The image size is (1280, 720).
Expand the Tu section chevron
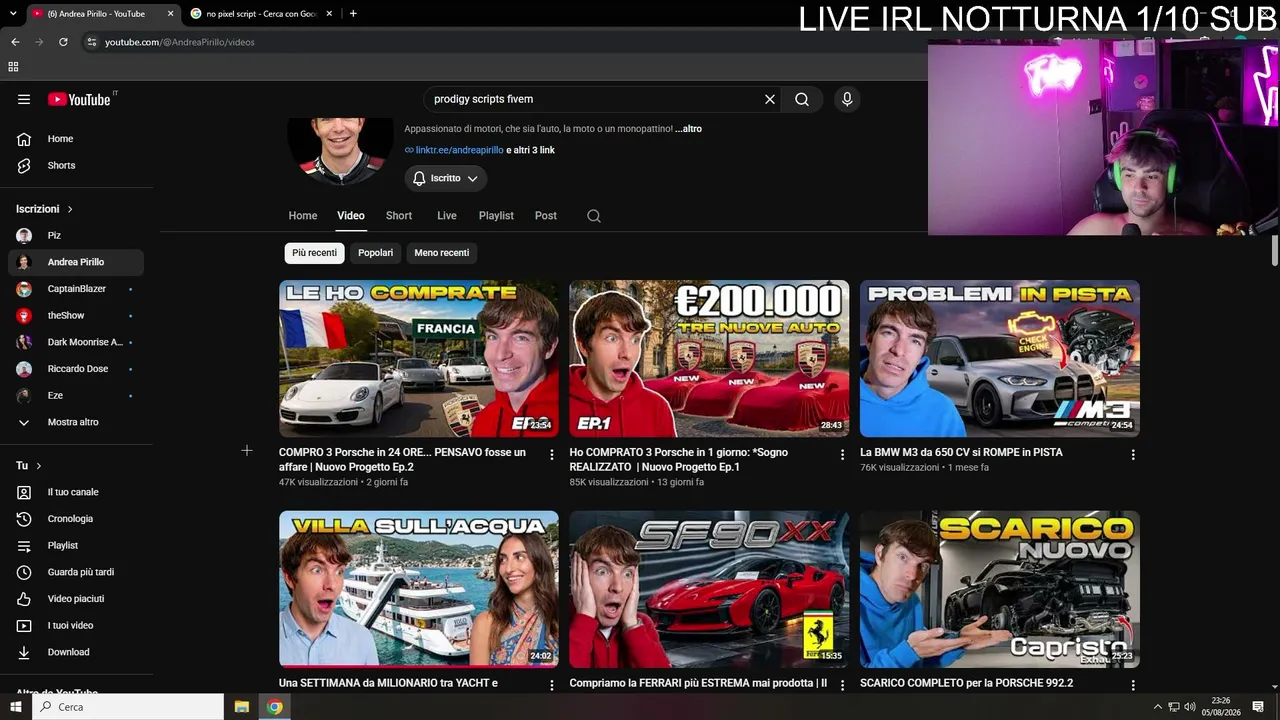pyautogui.click(x=39, y=466)
